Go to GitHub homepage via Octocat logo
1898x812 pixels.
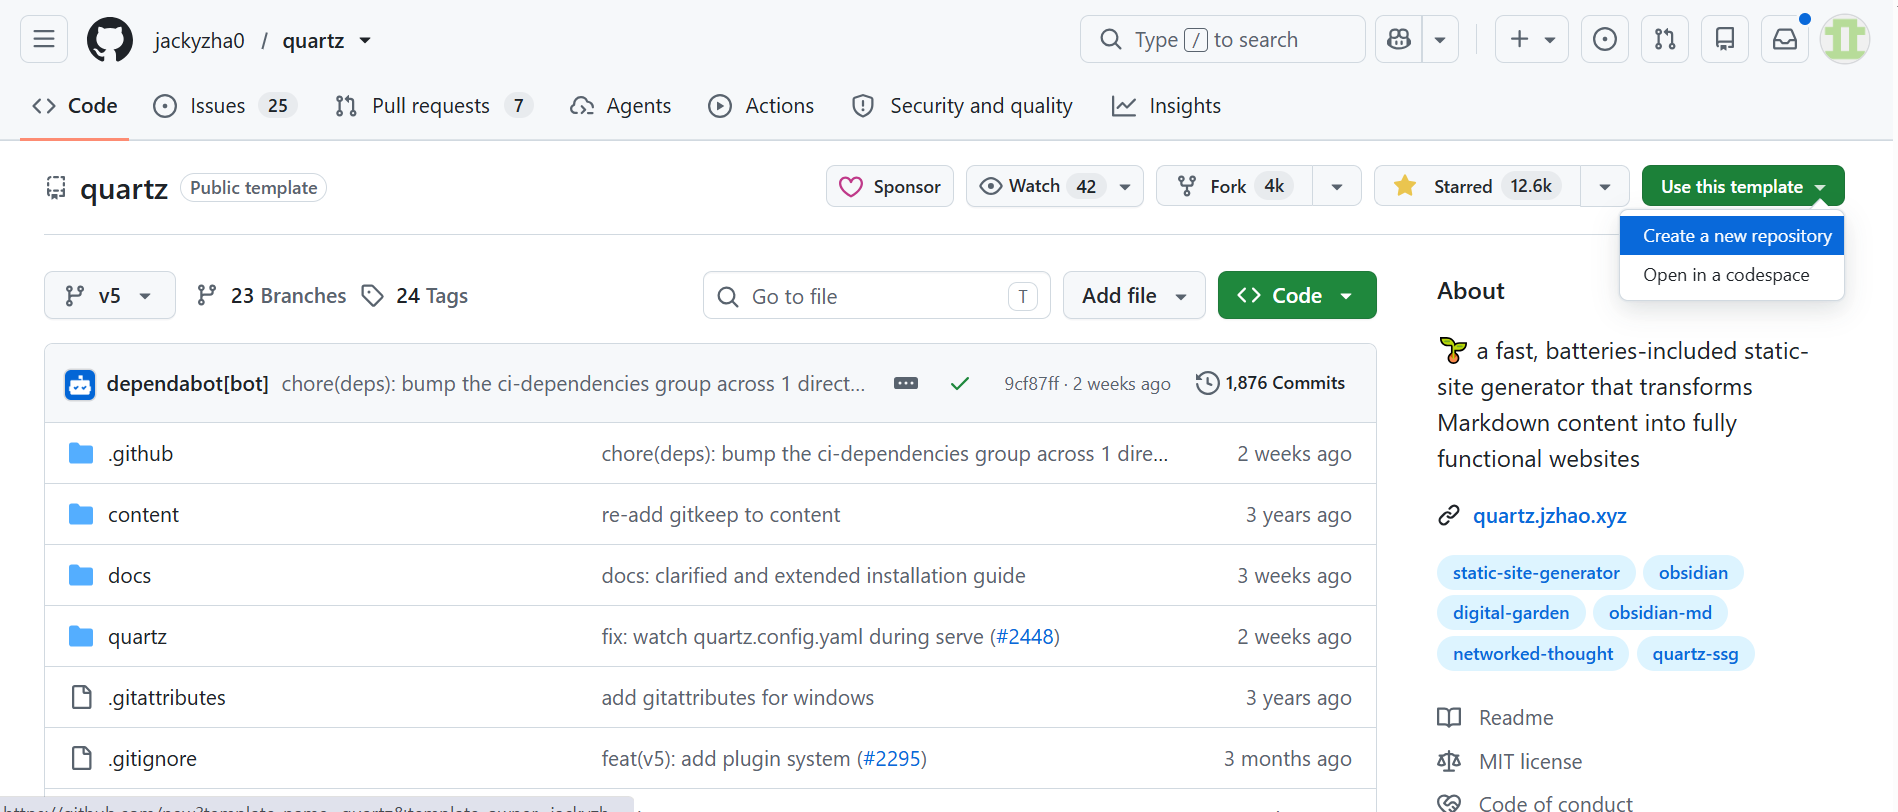click(x=110, y=40)
